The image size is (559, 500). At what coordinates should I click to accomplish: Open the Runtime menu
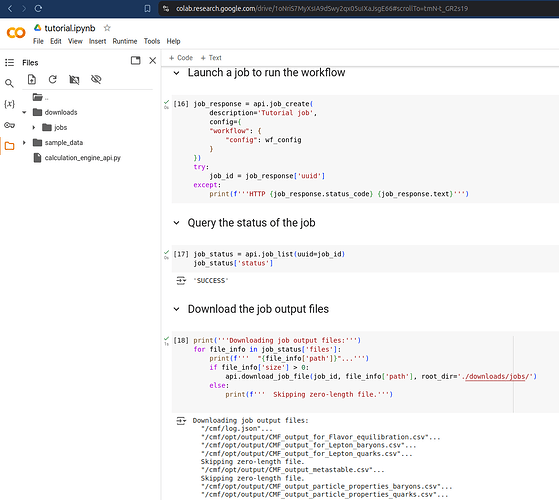[125, 41]
